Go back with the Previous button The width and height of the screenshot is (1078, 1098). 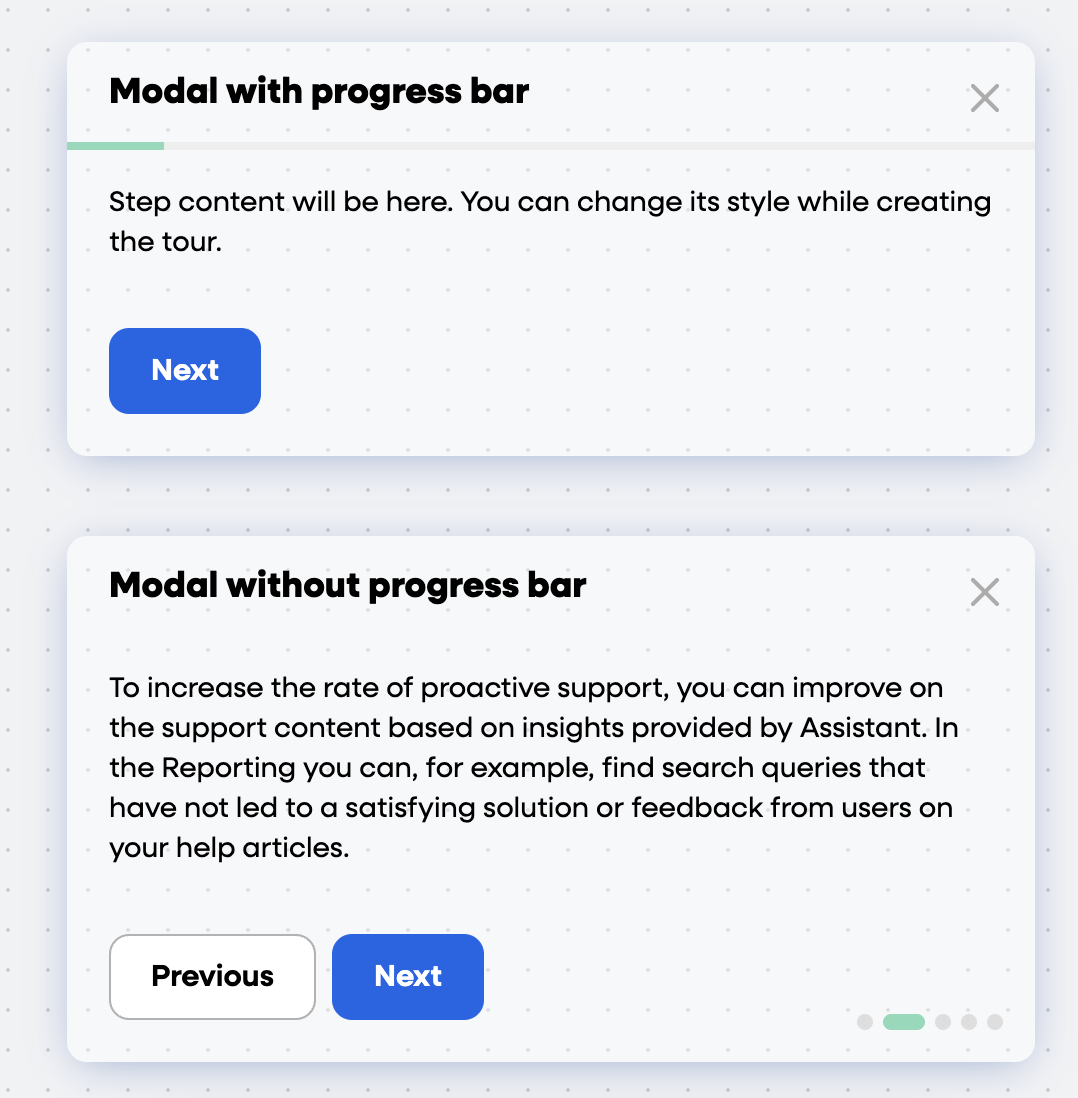coord(212,976)
